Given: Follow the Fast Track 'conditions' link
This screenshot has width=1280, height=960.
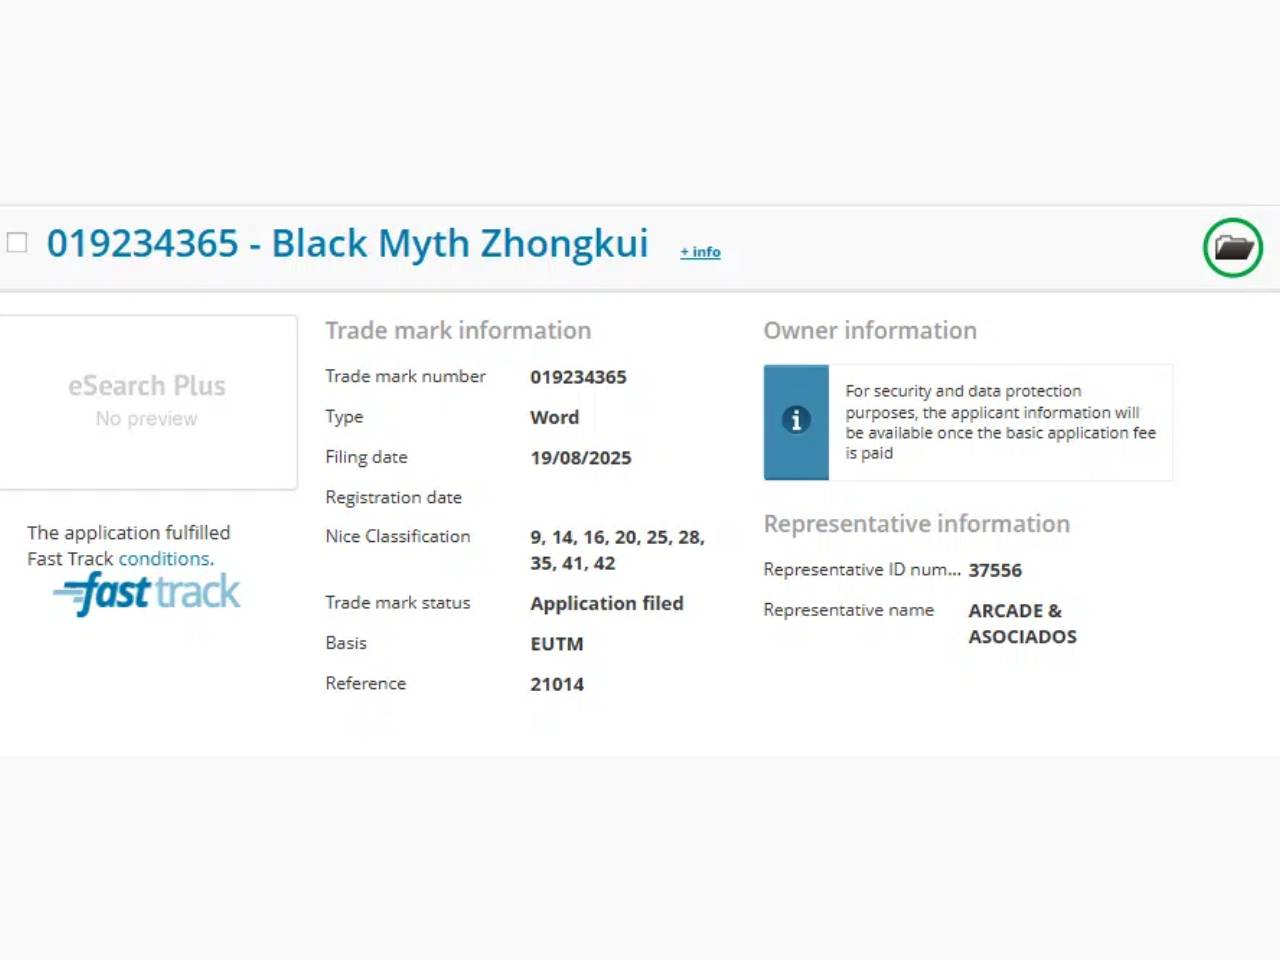Looking at the screenshot, I should (166, 558).
